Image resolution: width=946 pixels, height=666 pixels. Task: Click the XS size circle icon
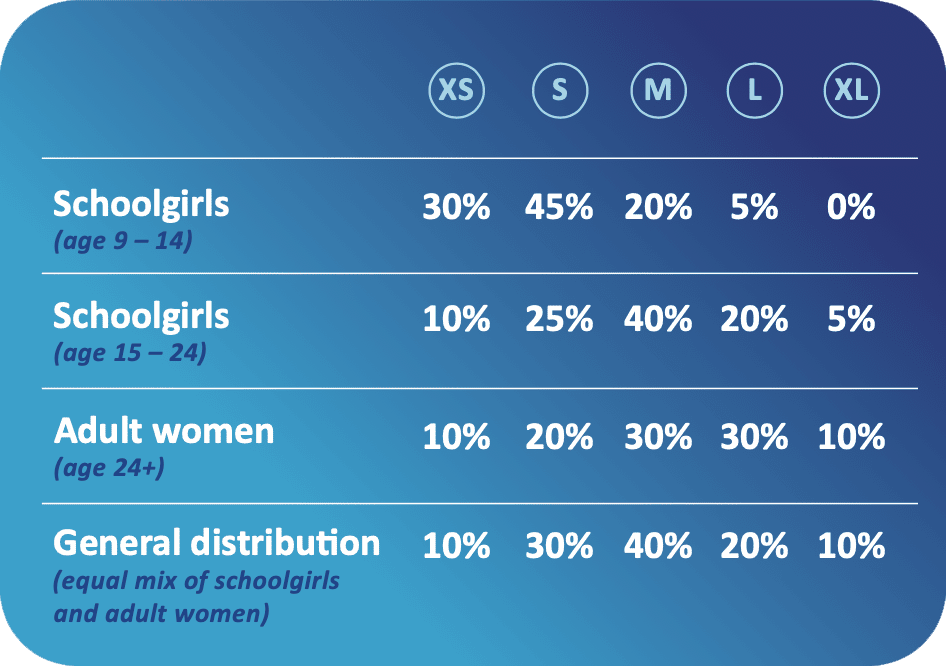[x=457, y=90]
